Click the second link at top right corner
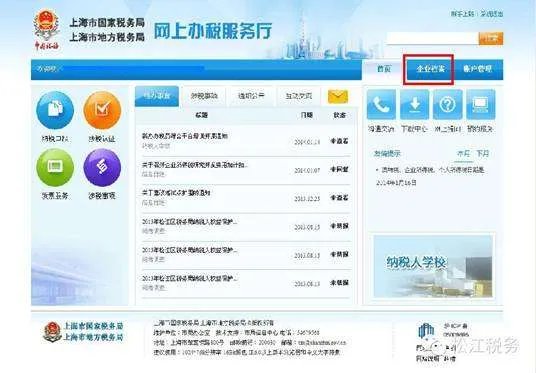Screen dimensions: 536x373 tap(492, 14)
